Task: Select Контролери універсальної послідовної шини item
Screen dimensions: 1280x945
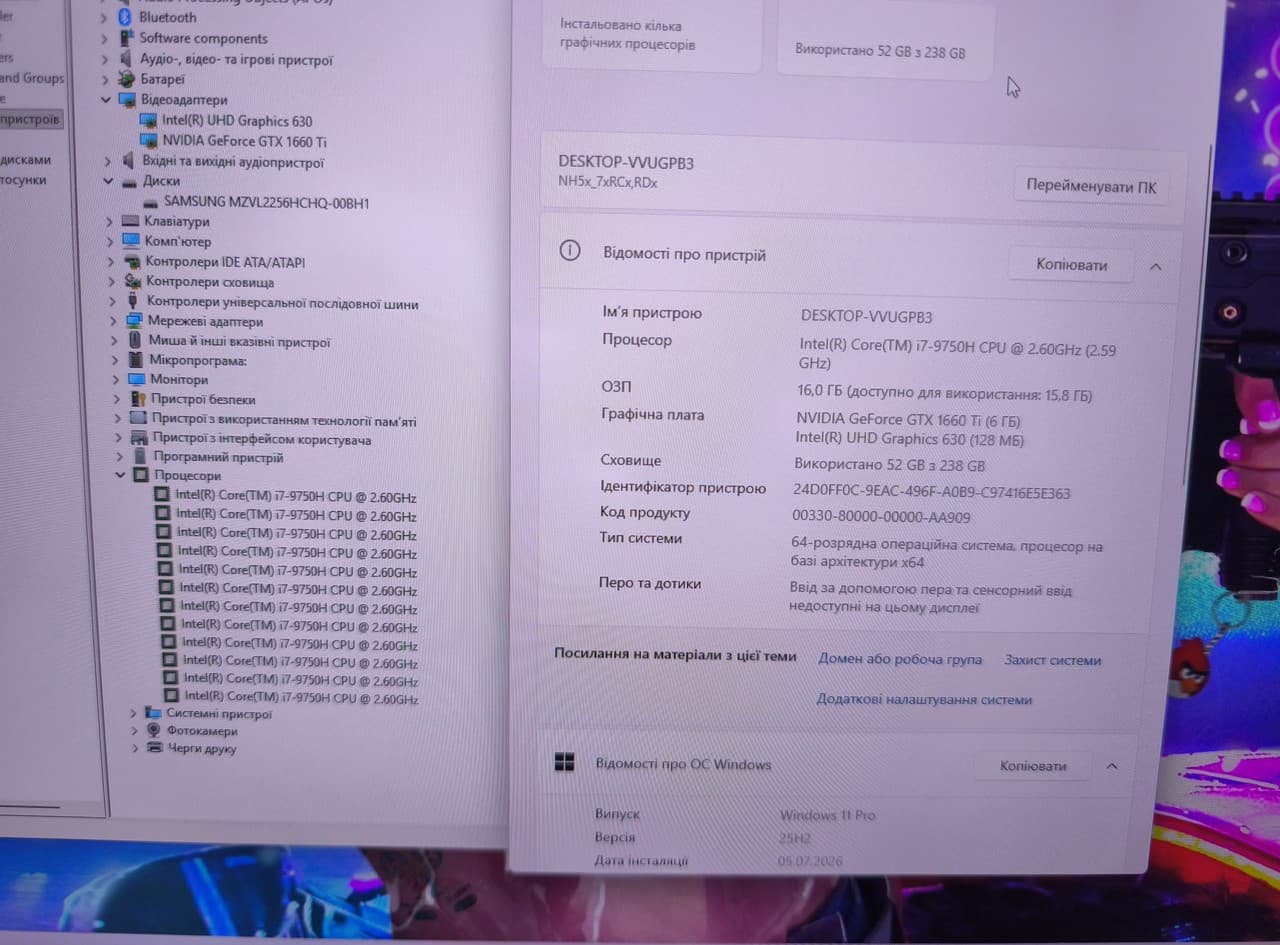Action: tap(282, 302)
